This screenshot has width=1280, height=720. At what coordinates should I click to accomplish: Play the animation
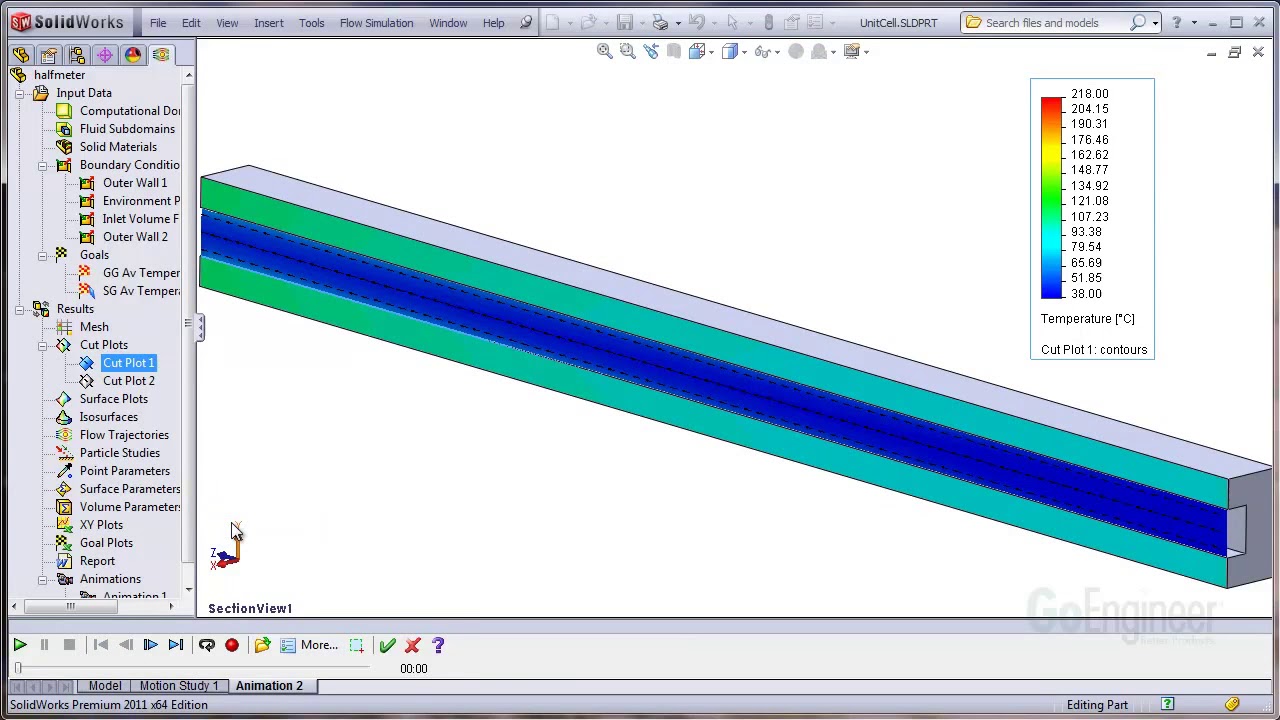[x=19, y=645]
